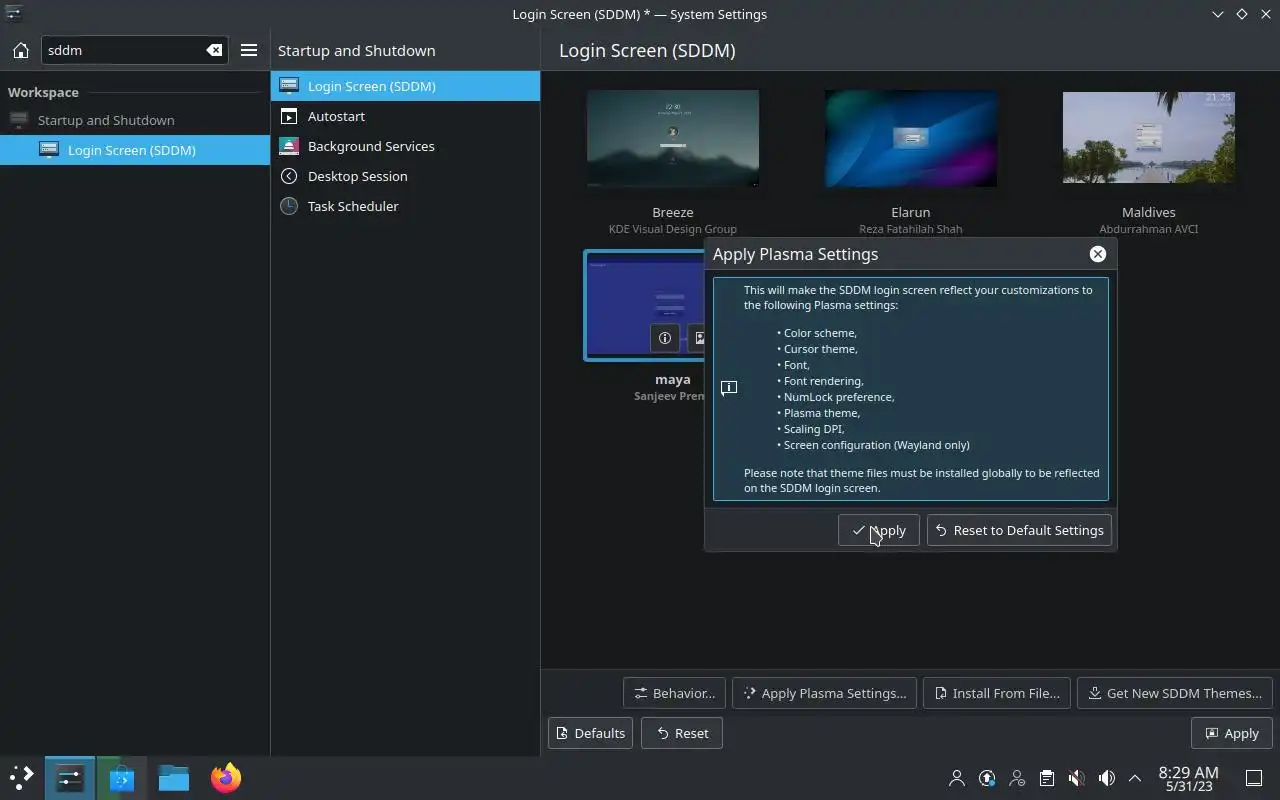
Task: Click the muted audio tray icon
Action: coord(1076,778)
